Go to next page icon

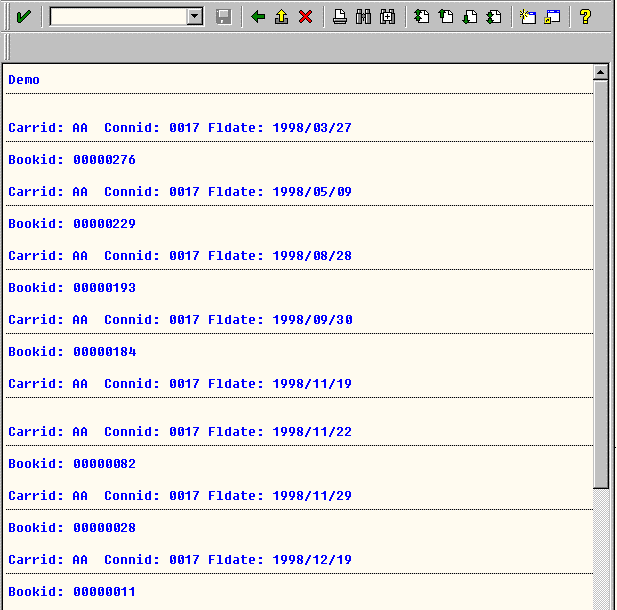pos(469,17)
